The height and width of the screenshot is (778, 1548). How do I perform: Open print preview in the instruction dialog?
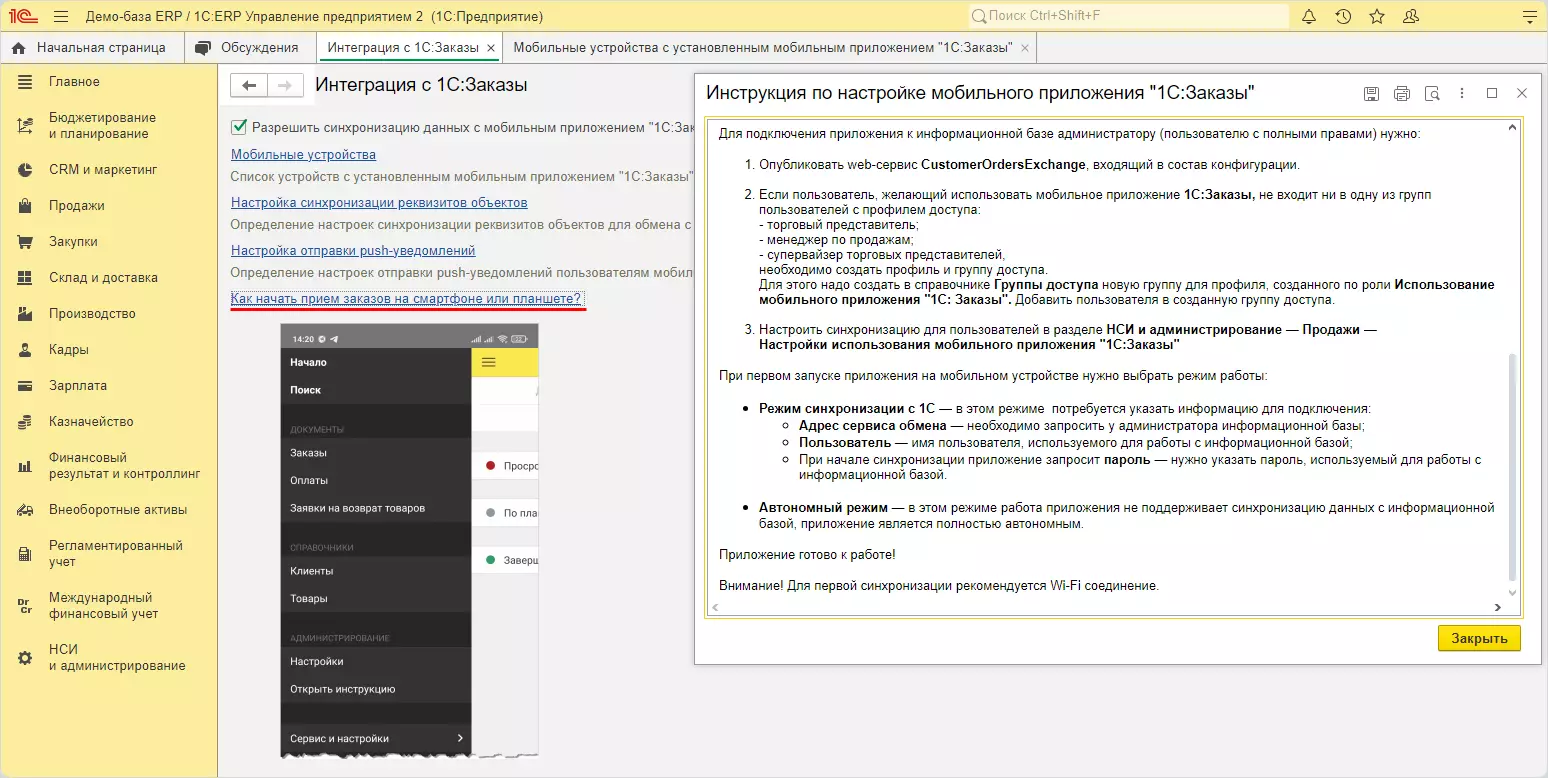pos(1432,94)
